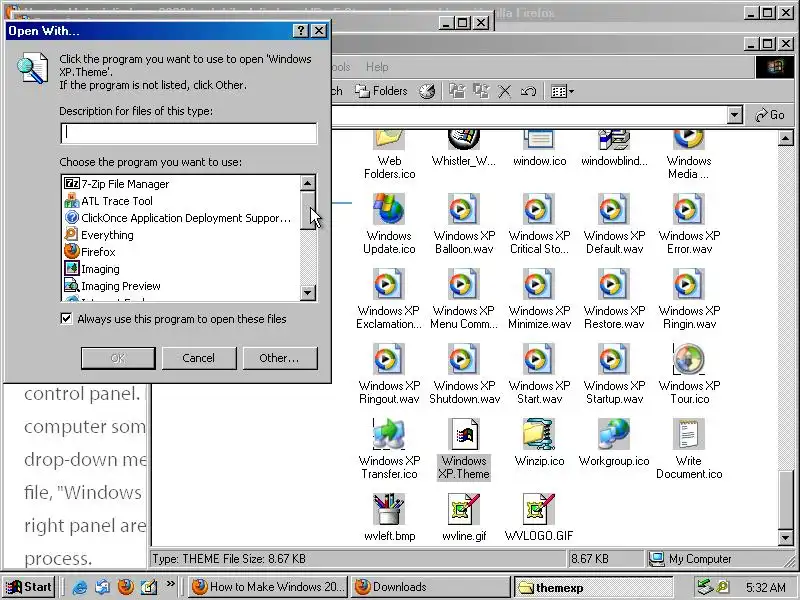Click the Start button

click(30, 587)
